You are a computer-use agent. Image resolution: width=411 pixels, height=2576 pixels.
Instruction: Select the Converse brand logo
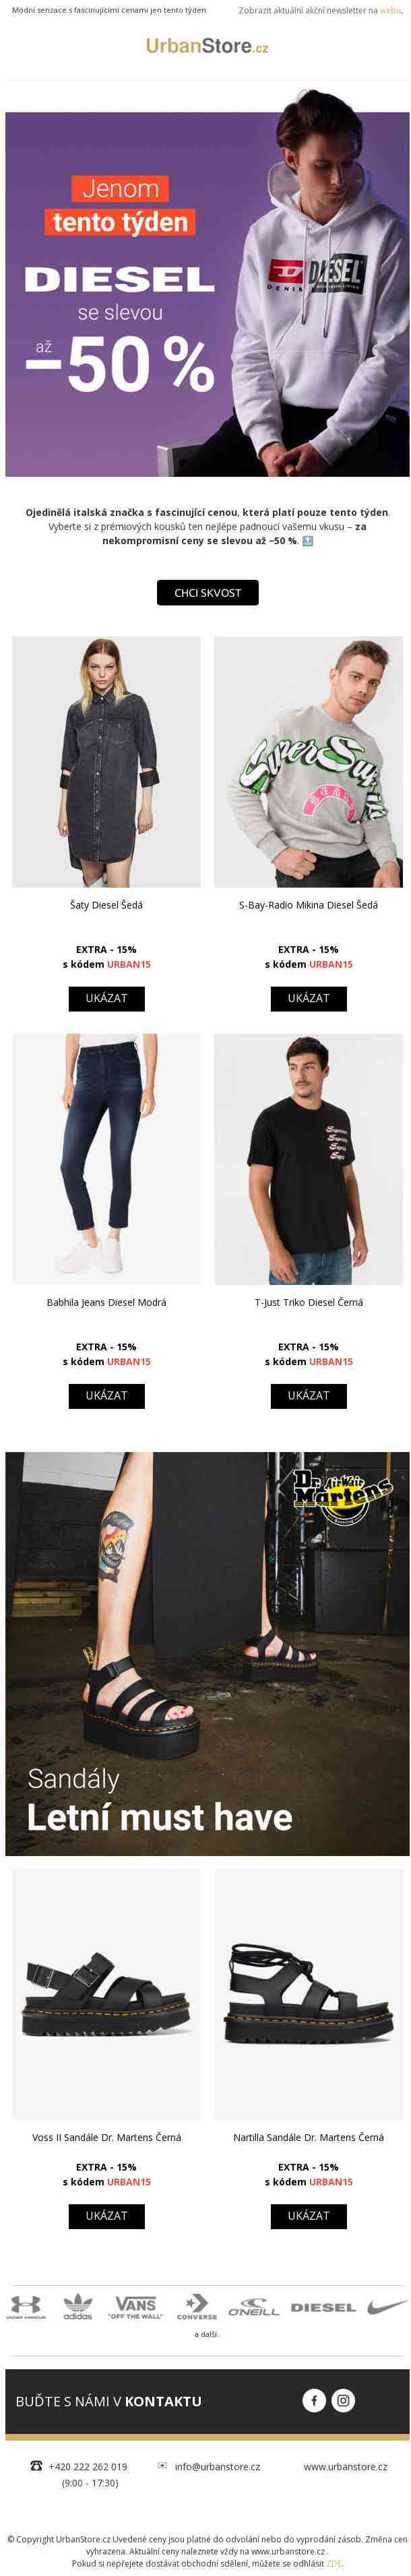[x=197, y=2307]
